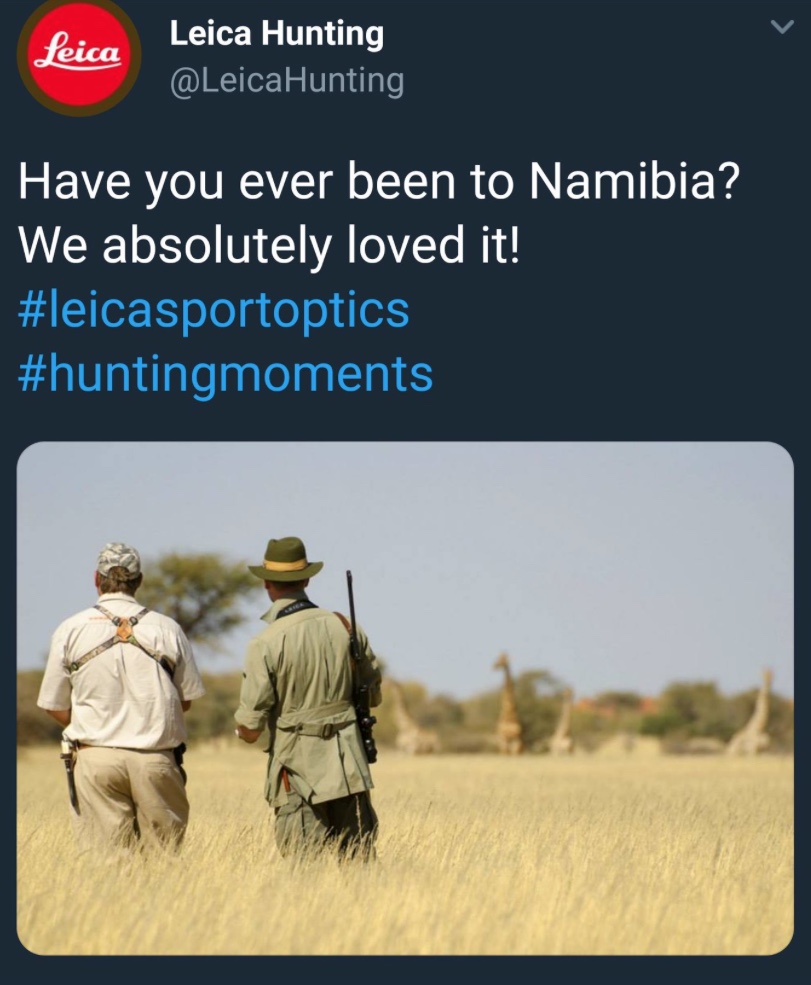The width and height of the screenshot is (811, 985).
Task: Open the #huntingmoments hashtag
Action: coord(226,374)
